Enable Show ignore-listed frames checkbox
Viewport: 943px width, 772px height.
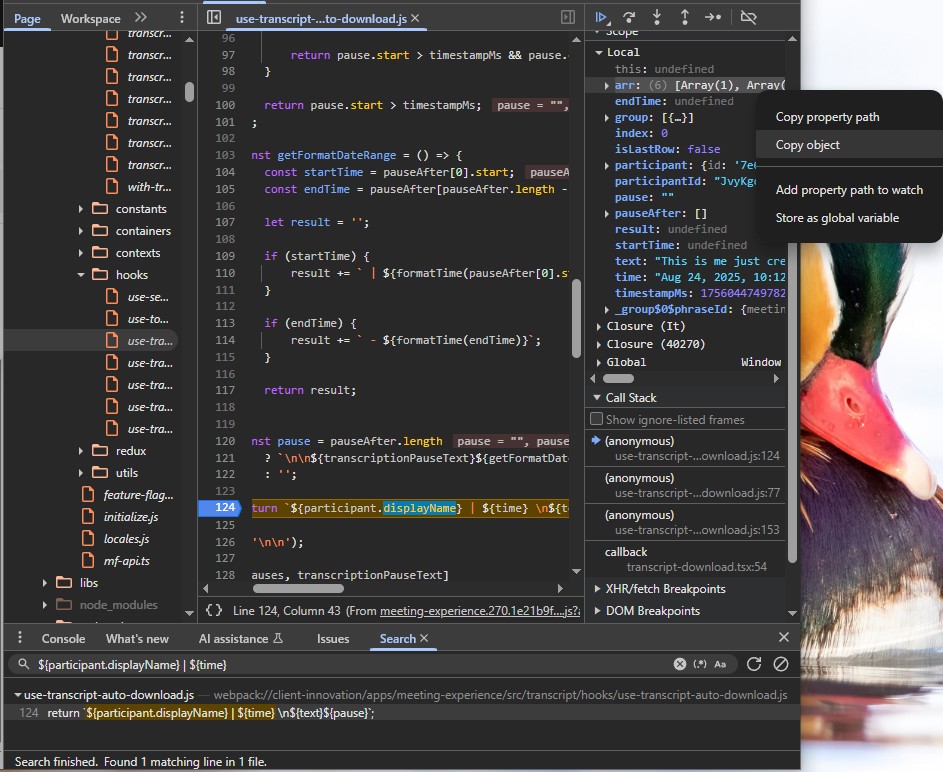(x=597, y=419)
